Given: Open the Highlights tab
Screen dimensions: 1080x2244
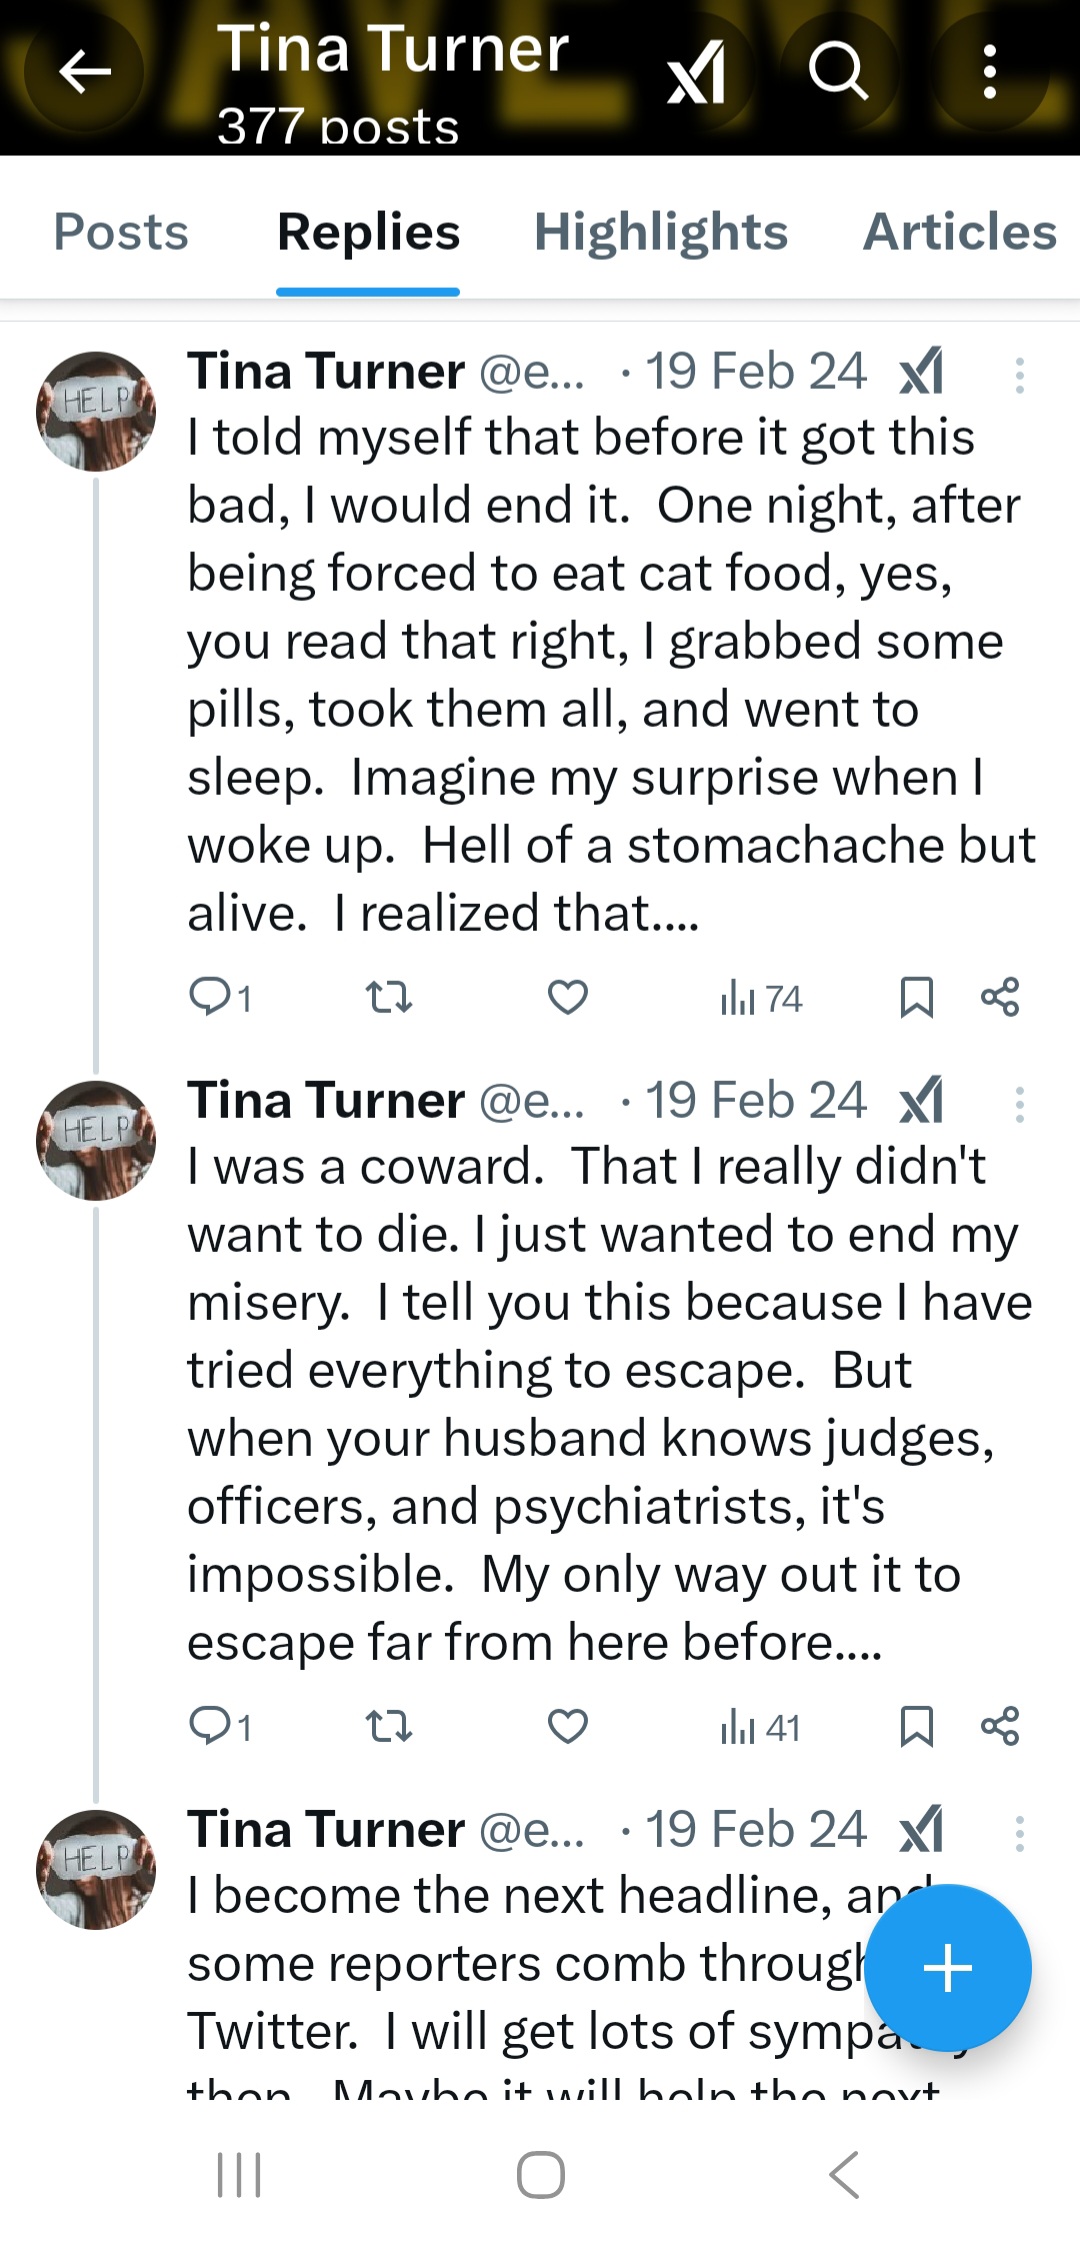Looking at the screenshot, I should click(x=661, y=232).
